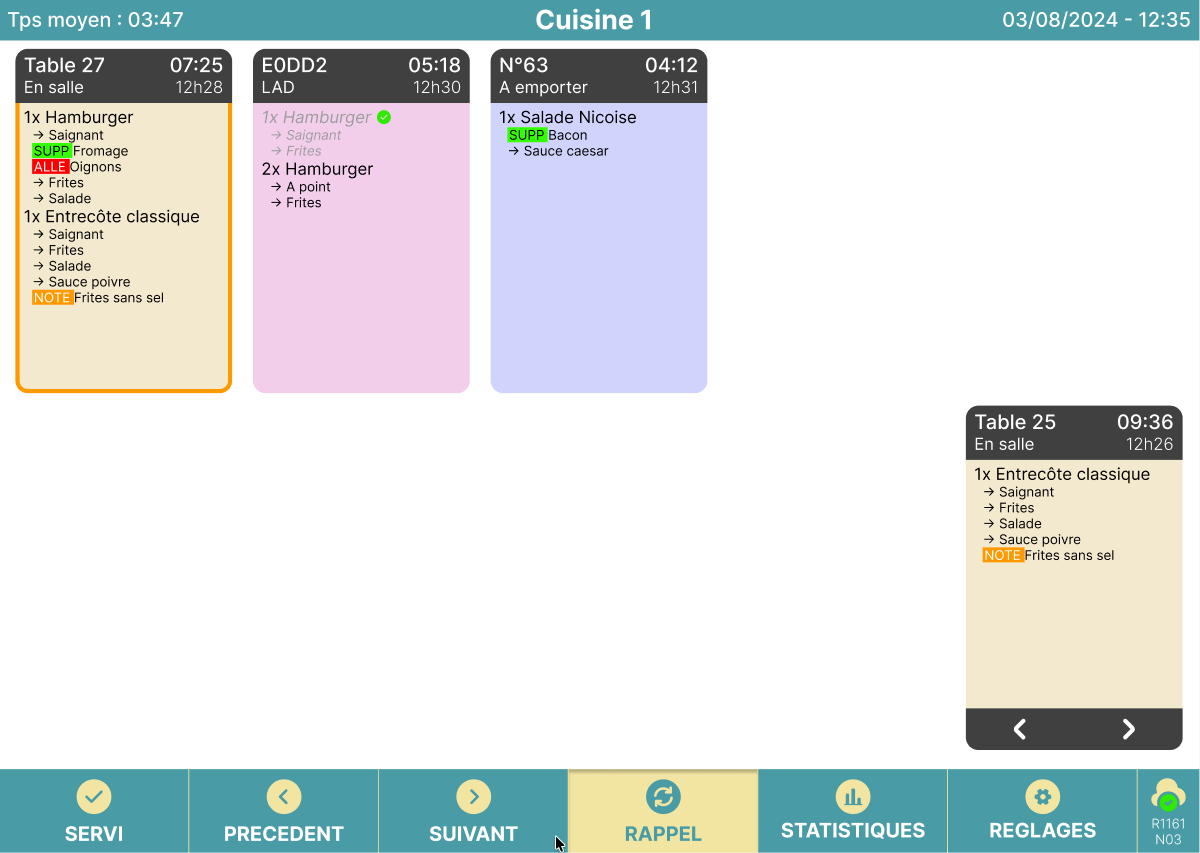Click 1x Entrecôte classique in Table 27
This screenshot has height=853, width=1200.
coord(112,217)
